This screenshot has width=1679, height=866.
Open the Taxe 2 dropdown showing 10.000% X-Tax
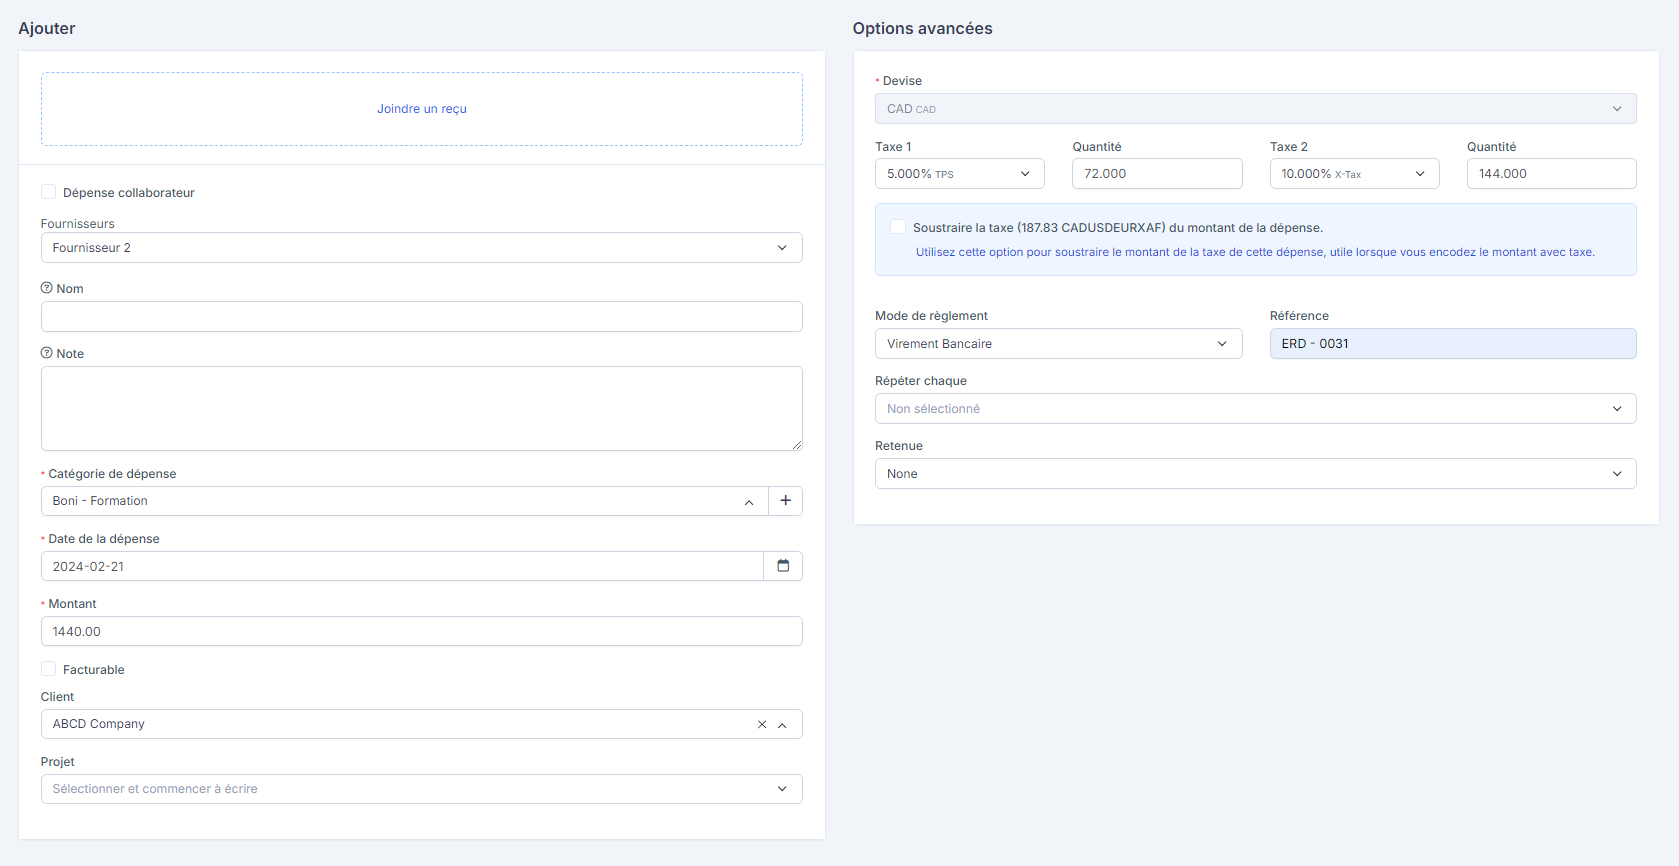1354,174
